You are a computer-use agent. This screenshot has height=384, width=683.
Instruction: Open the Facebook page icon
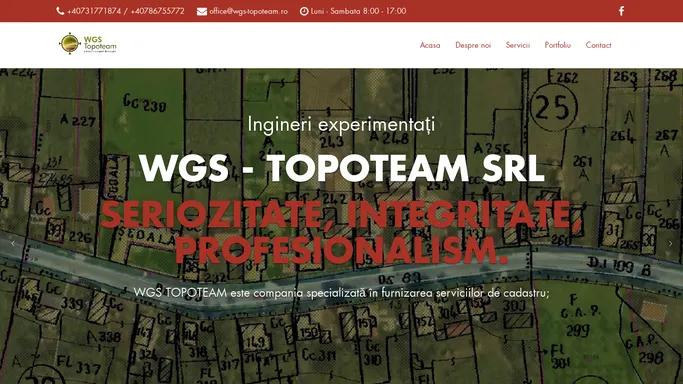(x=622, y=11)
